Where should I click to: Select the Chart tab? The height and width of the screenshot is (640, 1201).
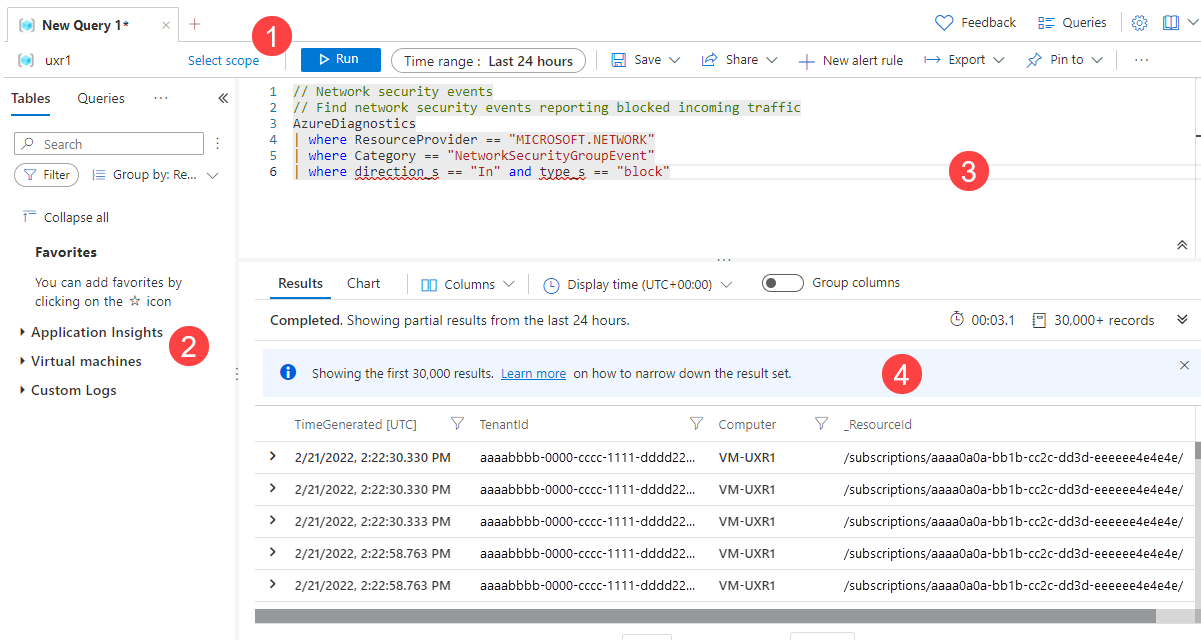coord(363,283)
